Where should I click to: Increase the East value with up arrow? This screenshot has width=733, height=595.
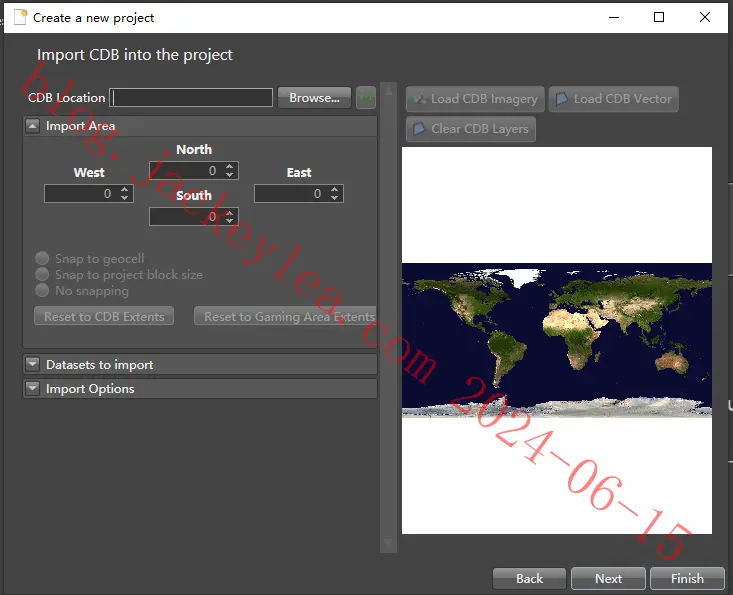click(334, 189)
